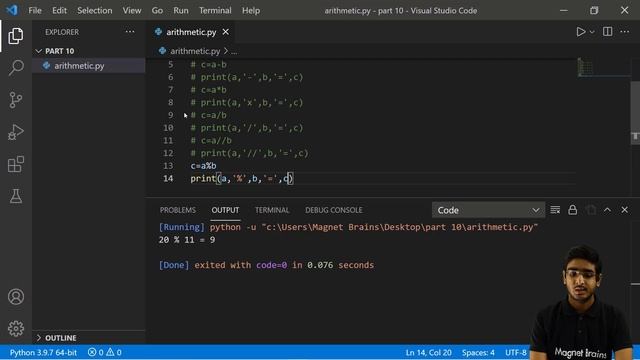Open editor more actions ellipsis

coord(624,32)
